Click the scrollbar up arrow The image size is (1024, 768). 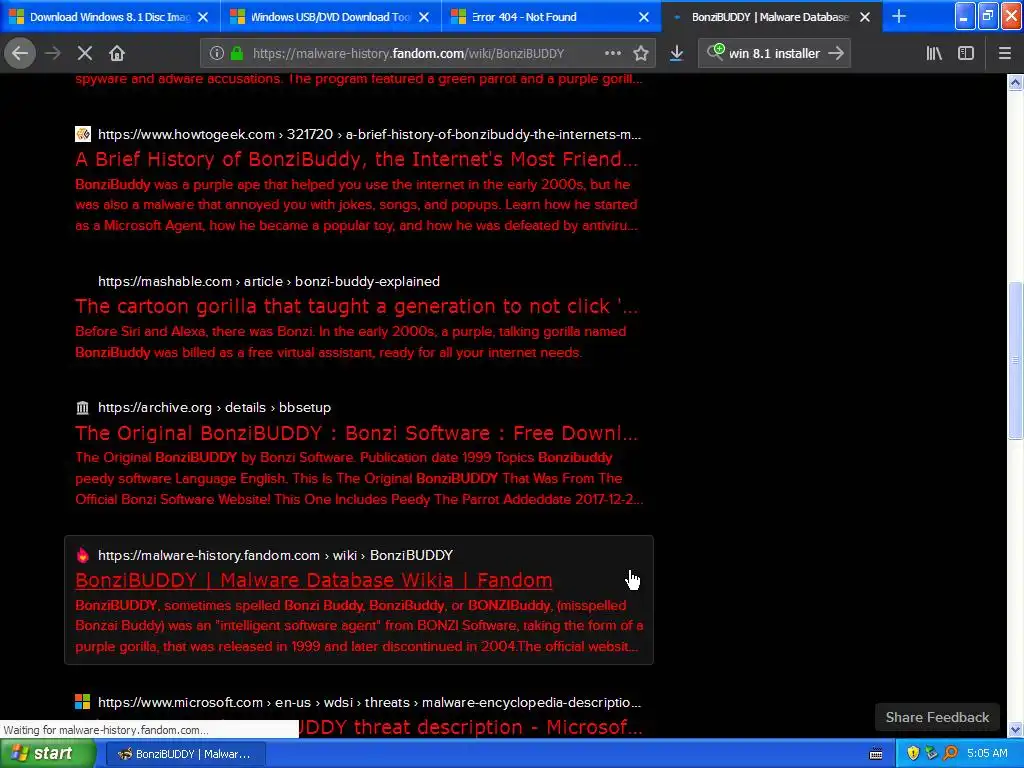1015,82
